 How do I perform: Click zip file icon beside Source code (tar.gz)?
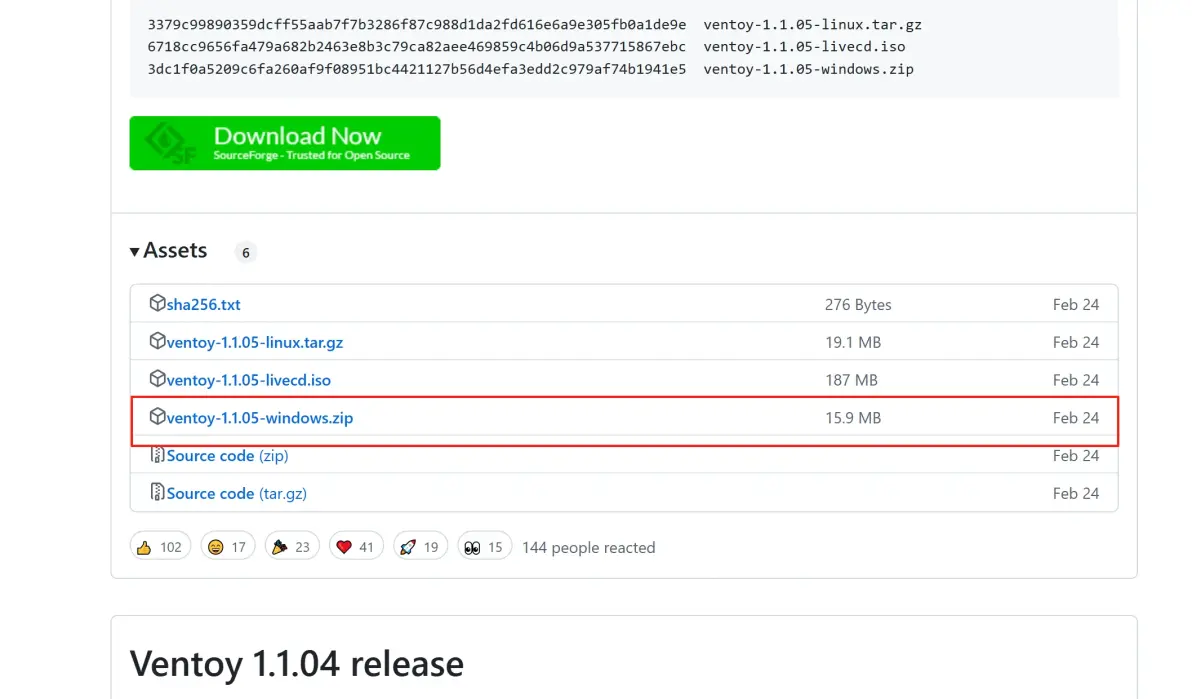[x=157, y=492]
